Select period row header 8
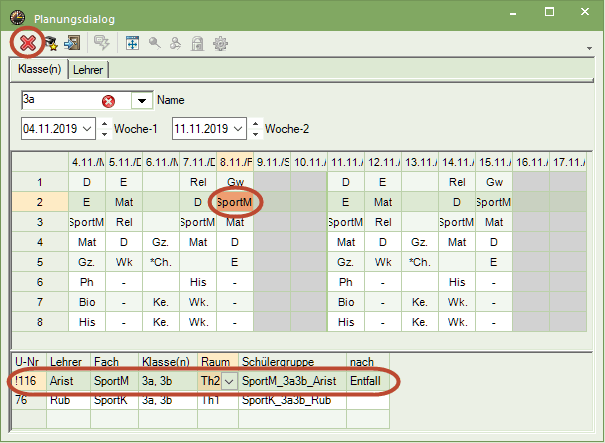The image size is (605, 443). pyautogui.click(x=40, y=322)
